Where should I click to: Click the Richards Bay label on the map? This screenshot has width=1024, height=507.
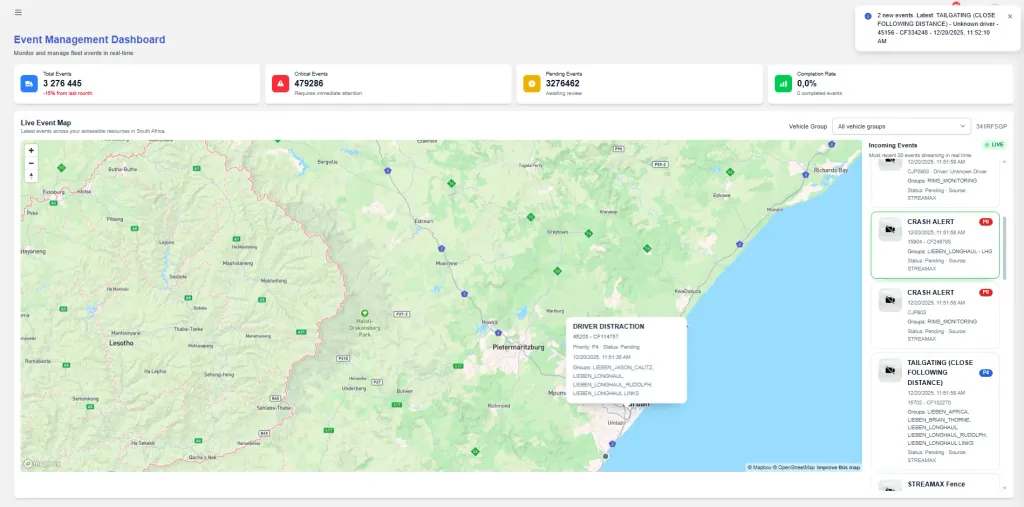coord(831,170)
